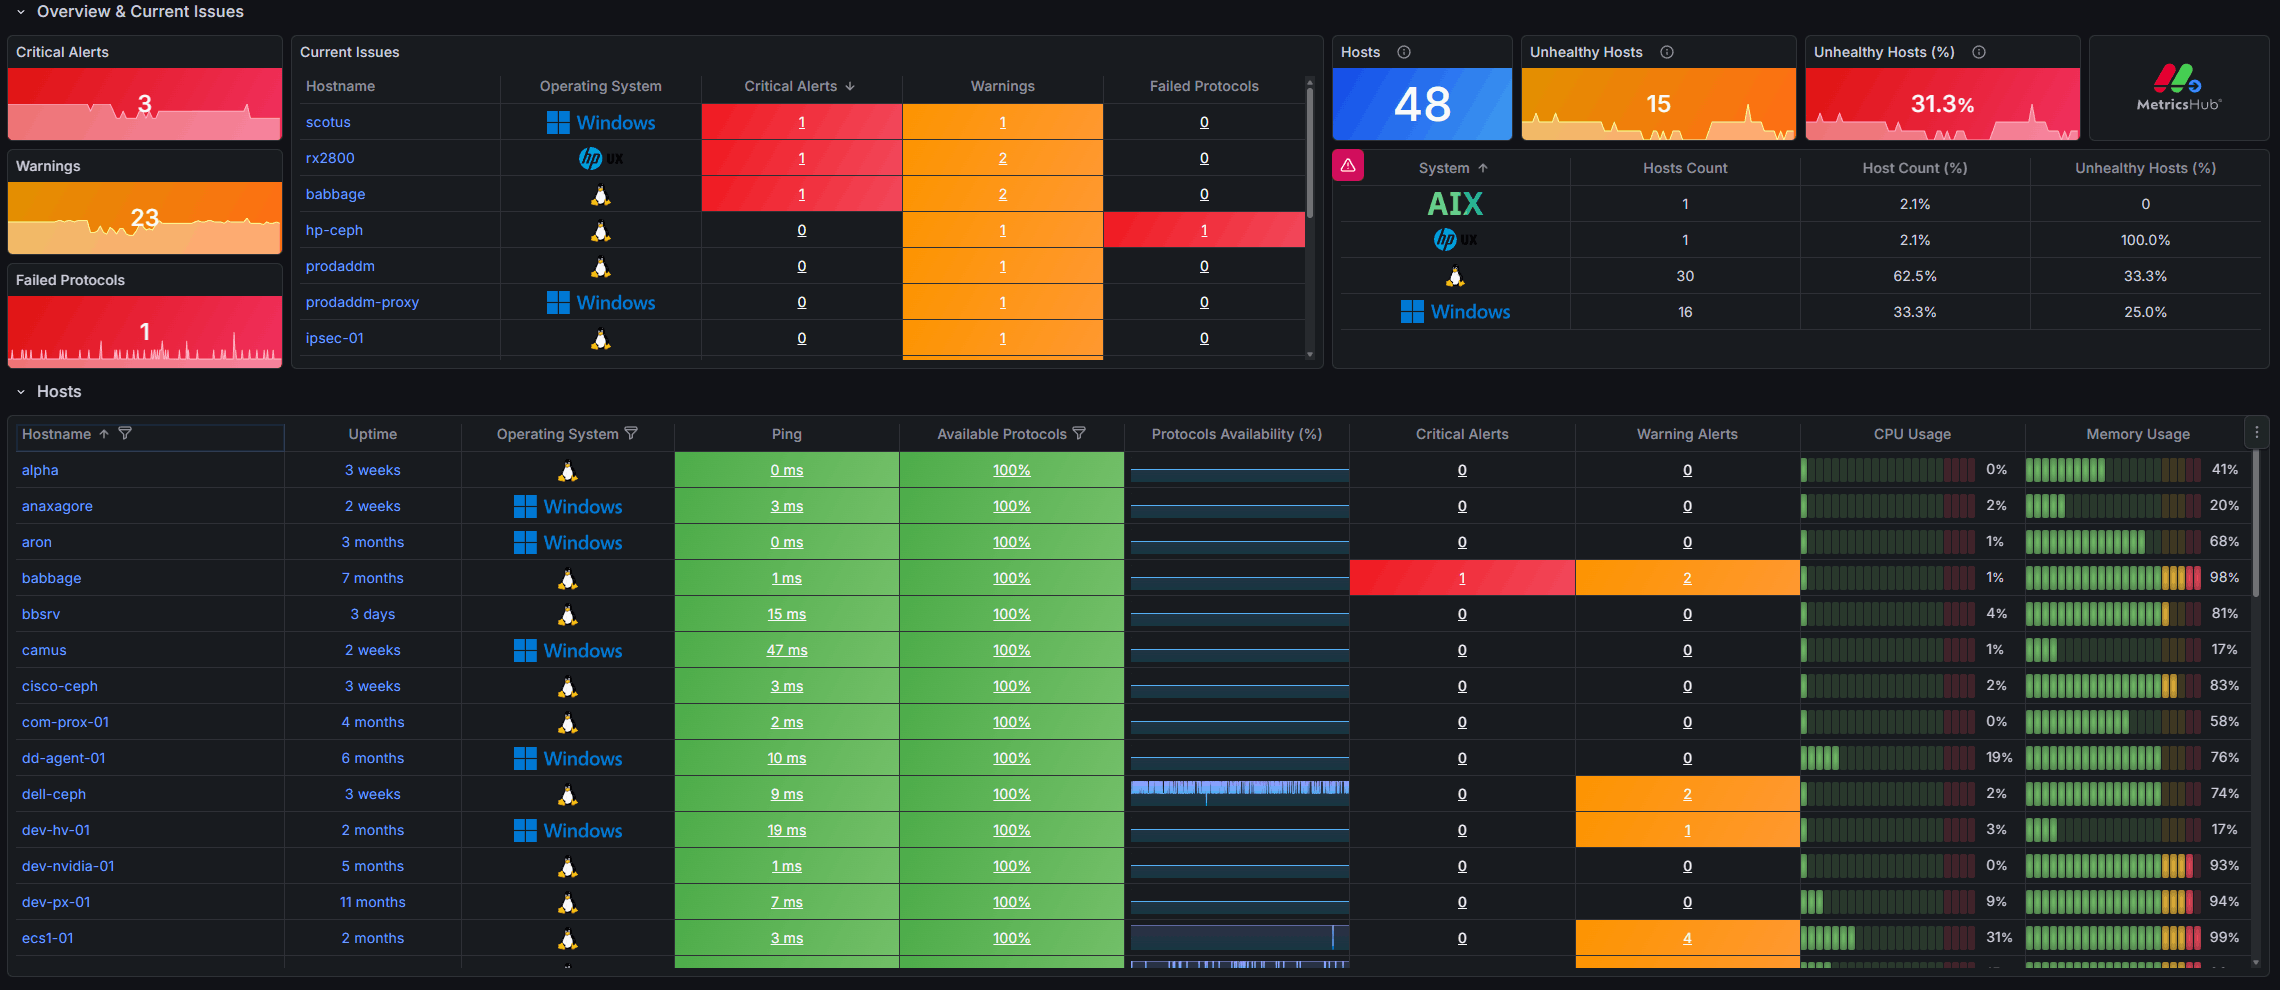
Task: Open the Available Protocols column filter
Action: point(1080,433)
